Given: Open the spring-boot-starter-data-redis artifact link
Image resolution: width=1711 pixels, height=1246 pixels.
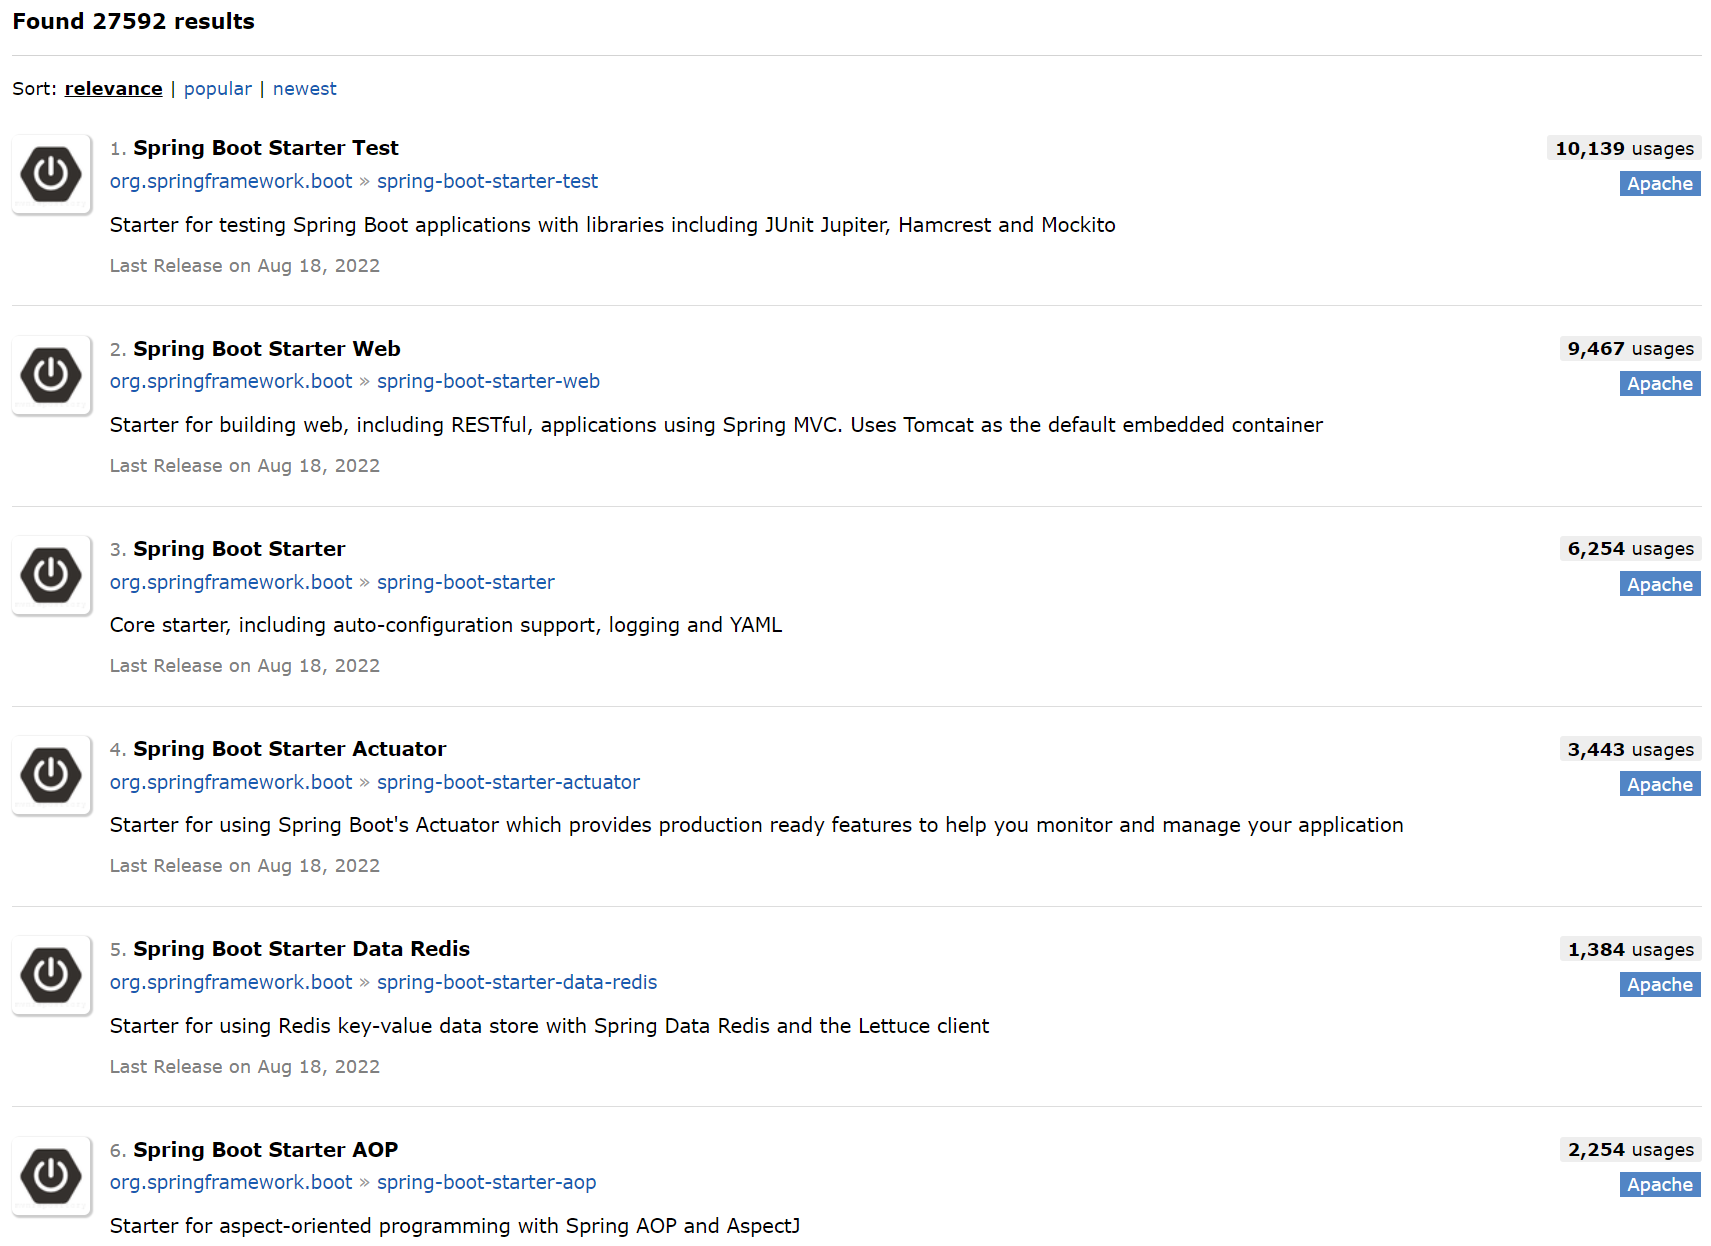Looking at the screenshot, I should [x=517, y=982].
